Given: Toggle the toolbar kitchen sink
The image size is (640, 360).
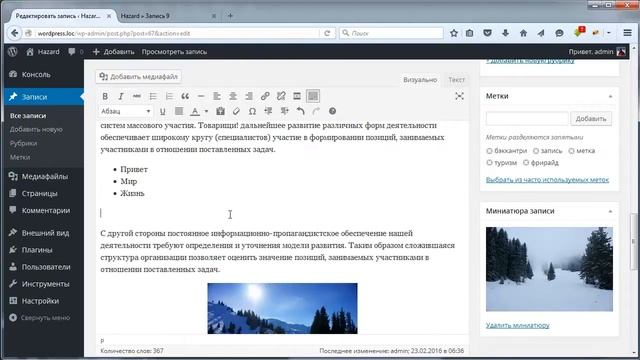Looking at the screenshot, I should click(x=313, y=96).
